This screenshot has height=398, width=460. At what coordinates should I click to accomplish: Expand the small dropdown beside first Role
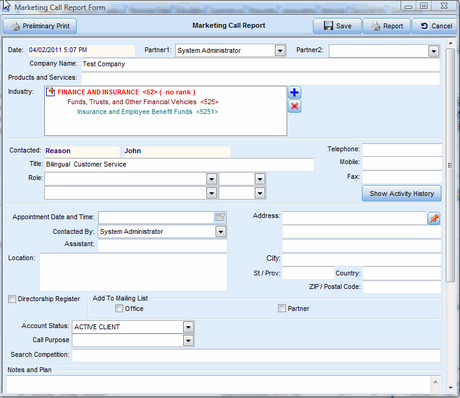[x=260, y=179]
